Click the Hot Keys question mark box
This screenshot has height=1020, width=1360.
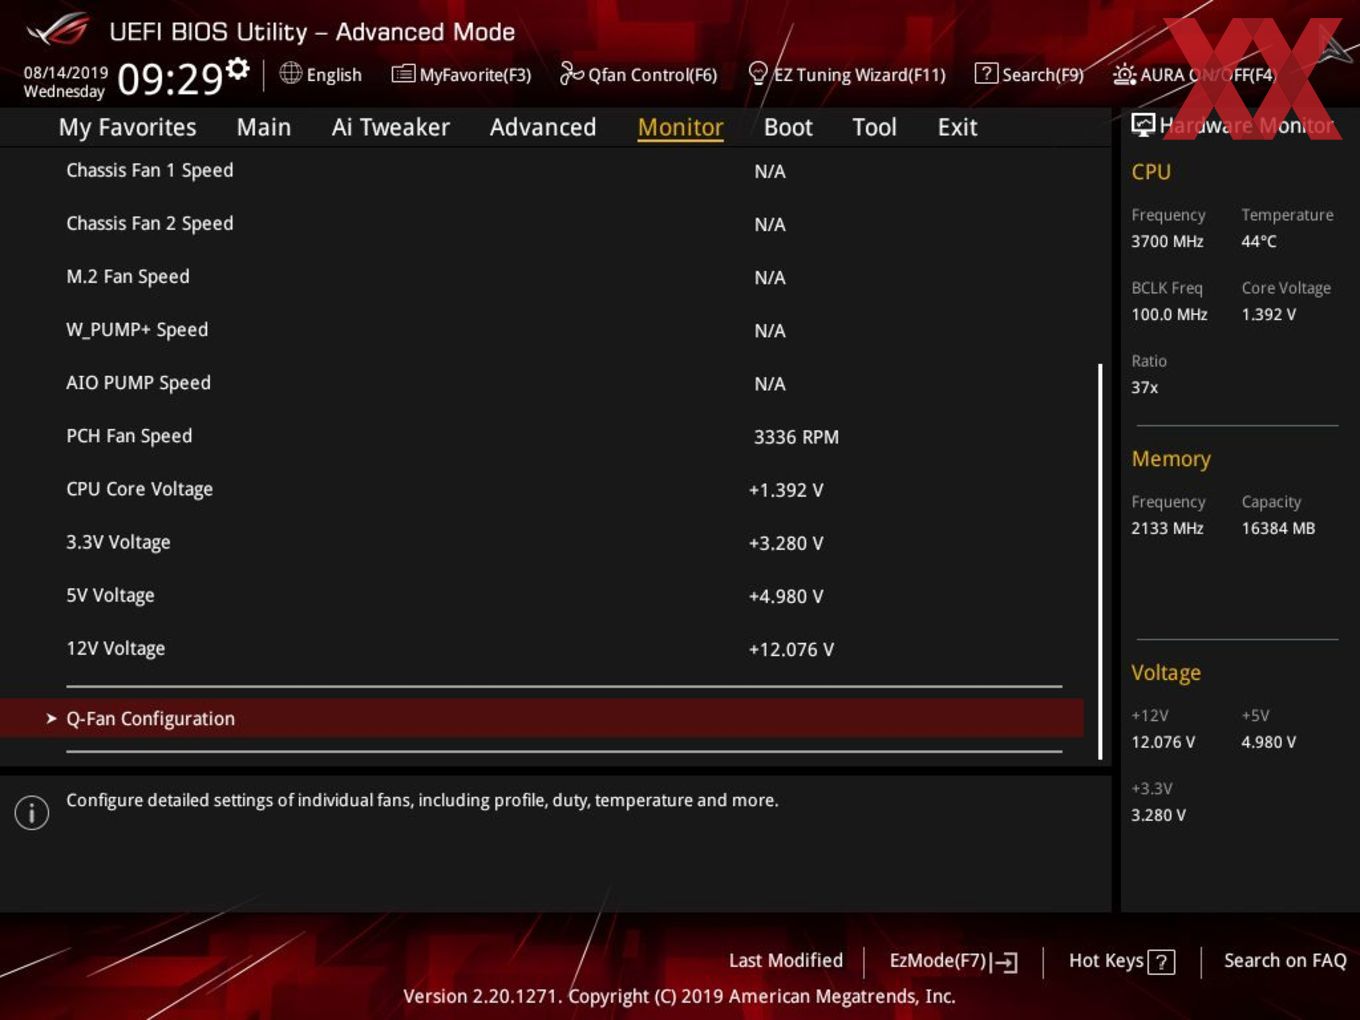1161,962
